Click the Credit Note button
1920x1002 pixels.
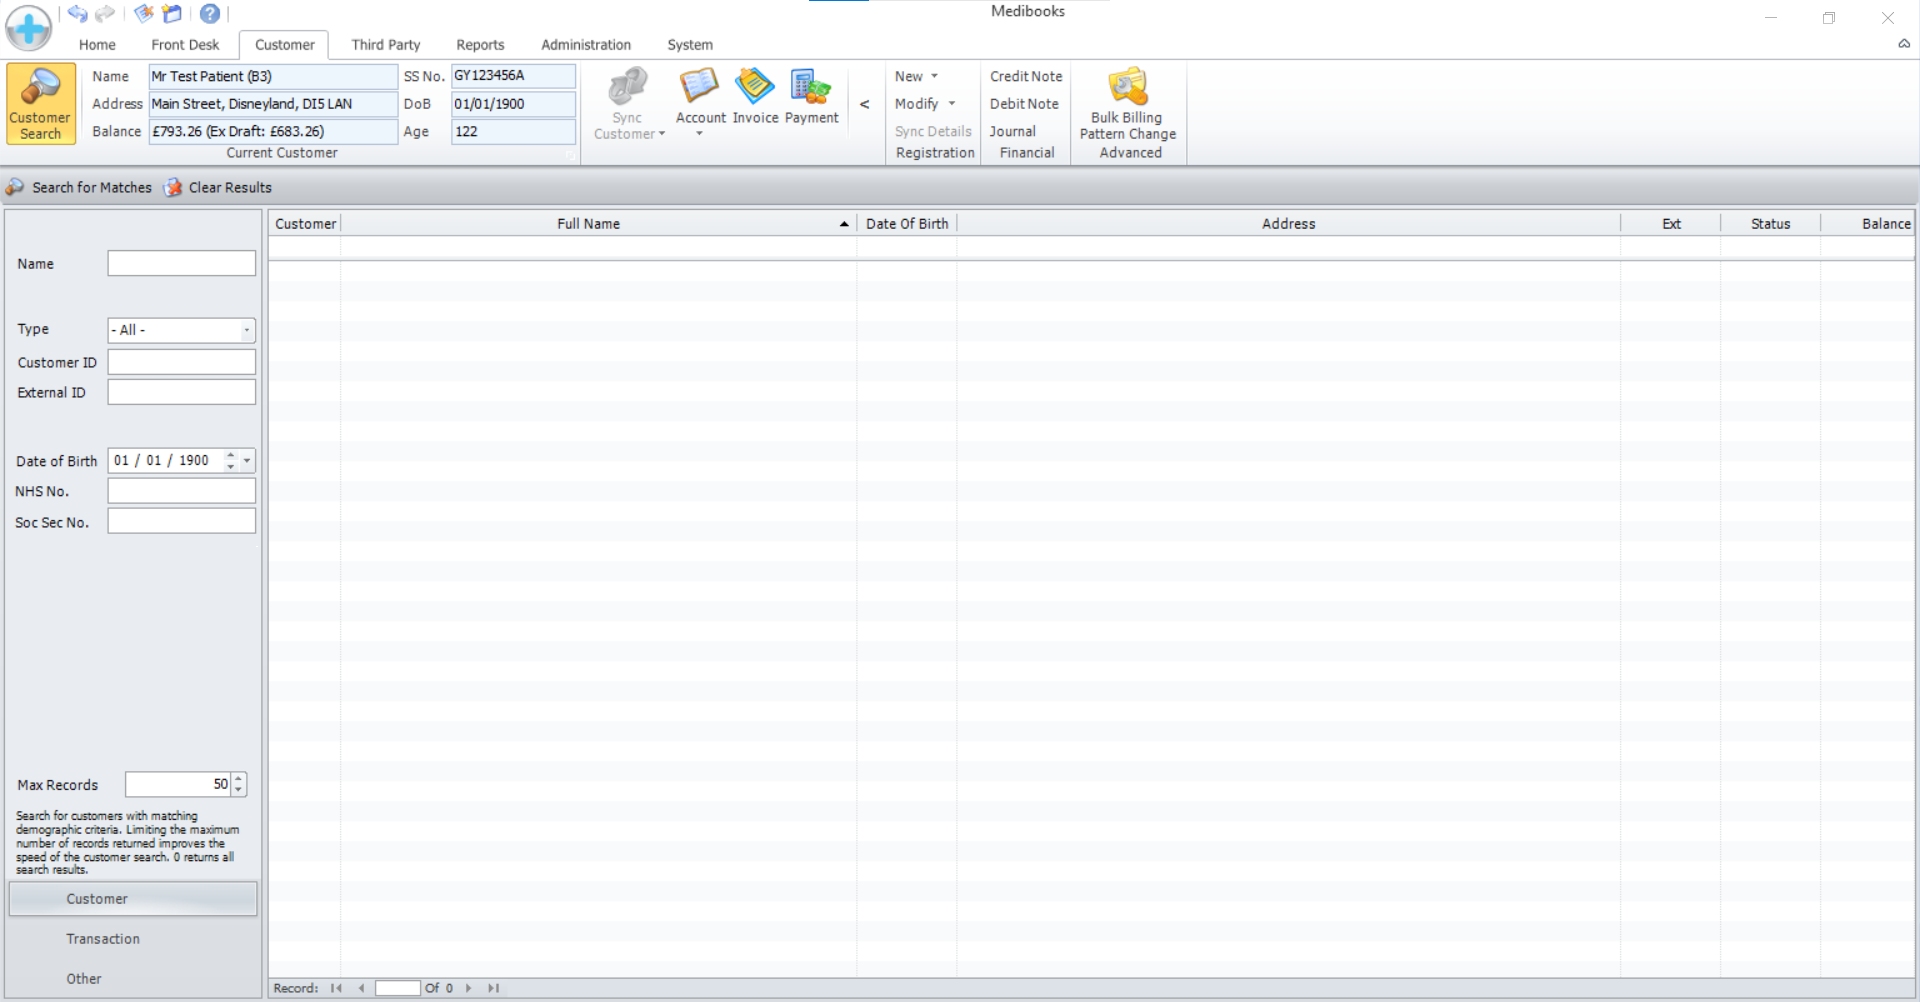click(1026, 77)
